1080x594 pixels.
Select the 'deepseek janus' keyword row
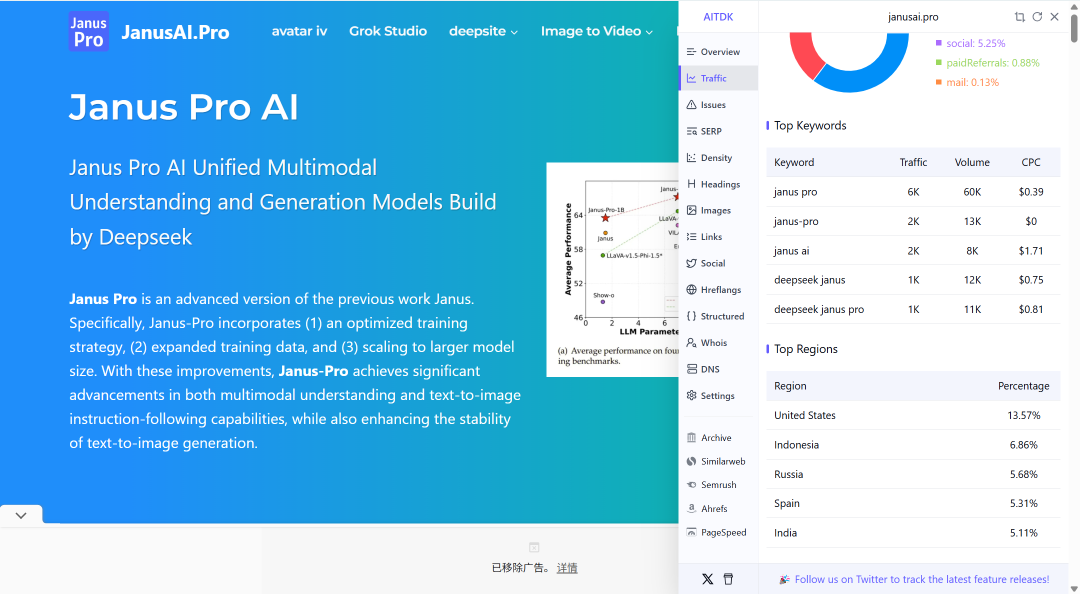[x=913, y=280]
